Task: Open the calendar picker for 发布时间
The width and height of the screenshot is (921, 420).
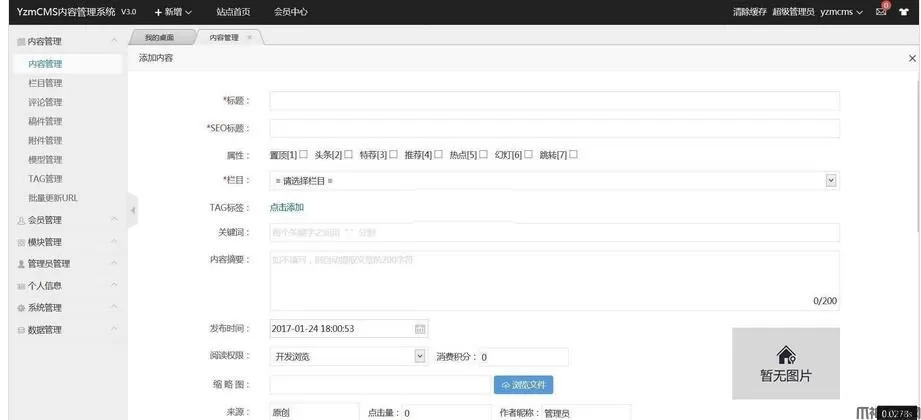Action: [420, 328]
